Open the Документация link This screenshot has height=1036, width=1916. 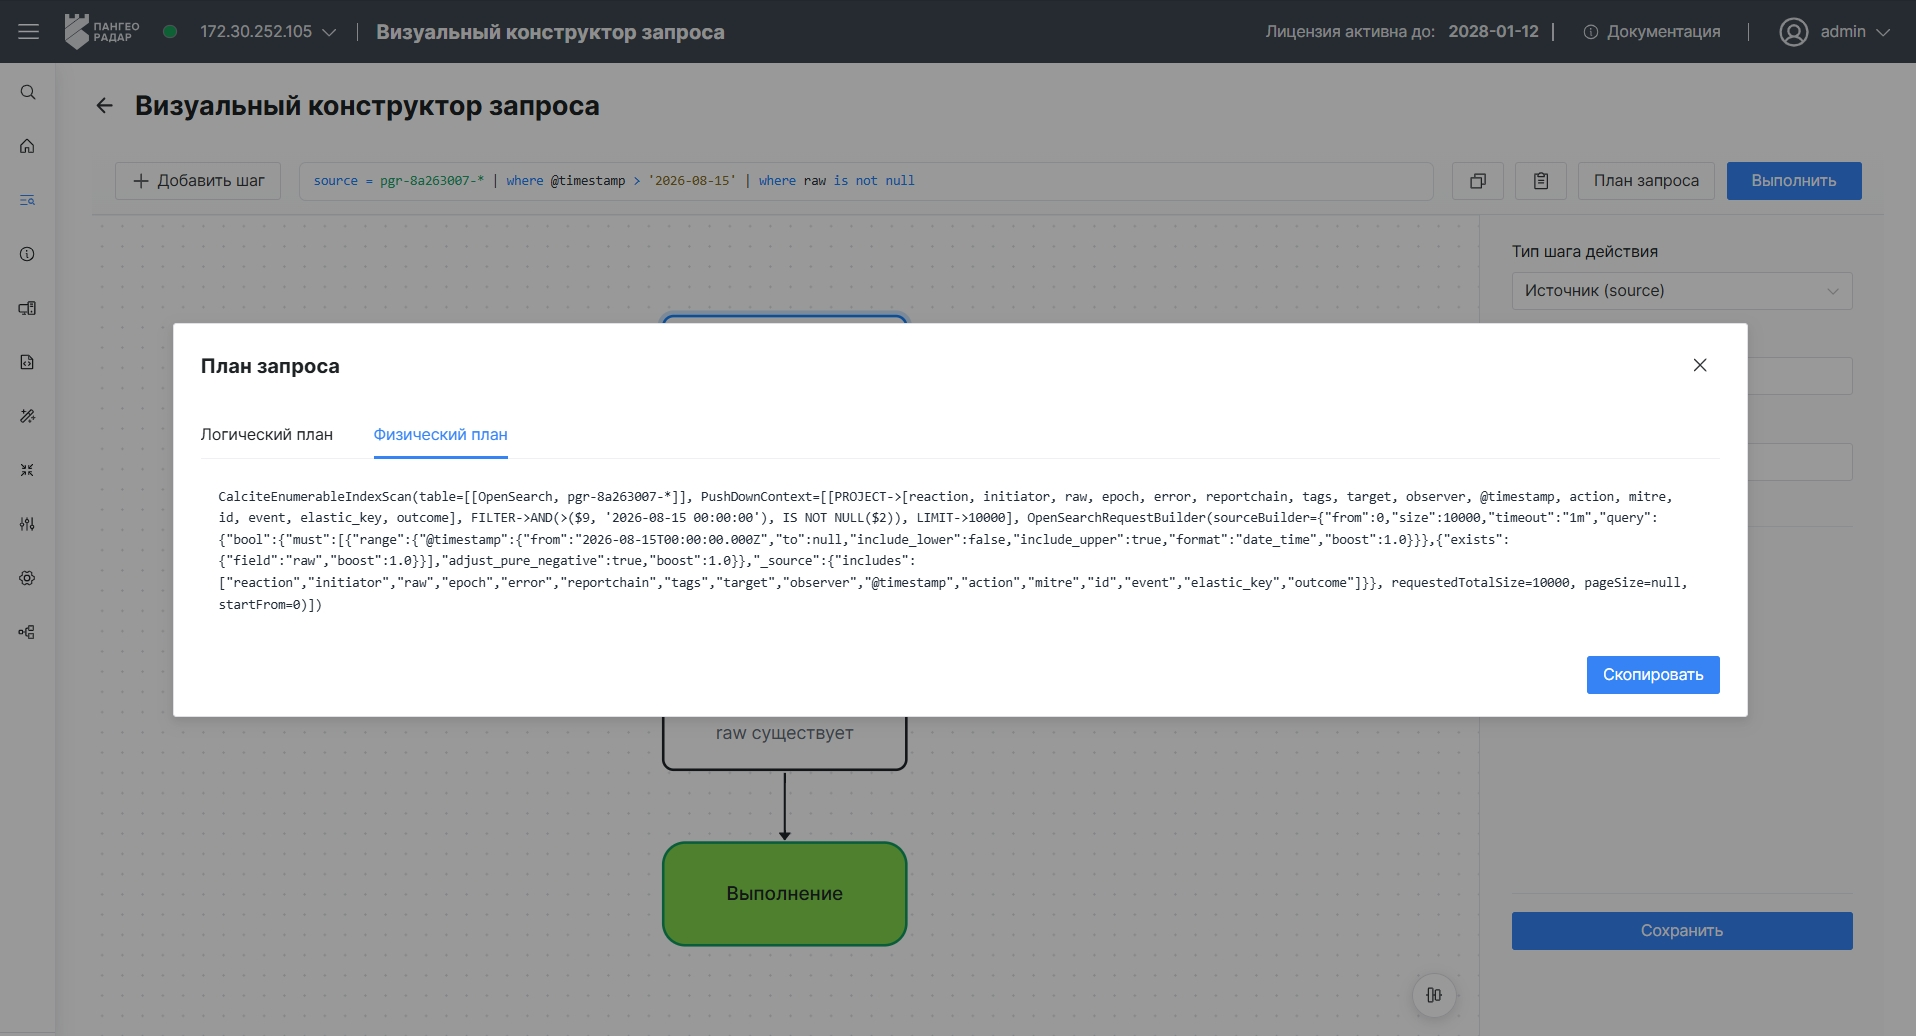click(x=1652, y=32)
